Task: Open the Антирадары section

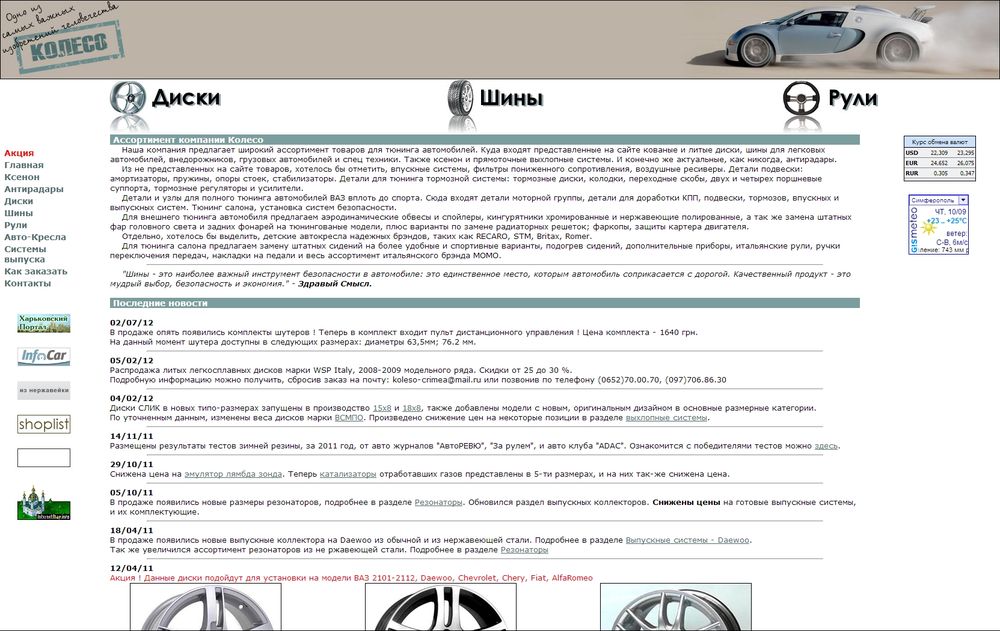Action: [x=34, y=189]
